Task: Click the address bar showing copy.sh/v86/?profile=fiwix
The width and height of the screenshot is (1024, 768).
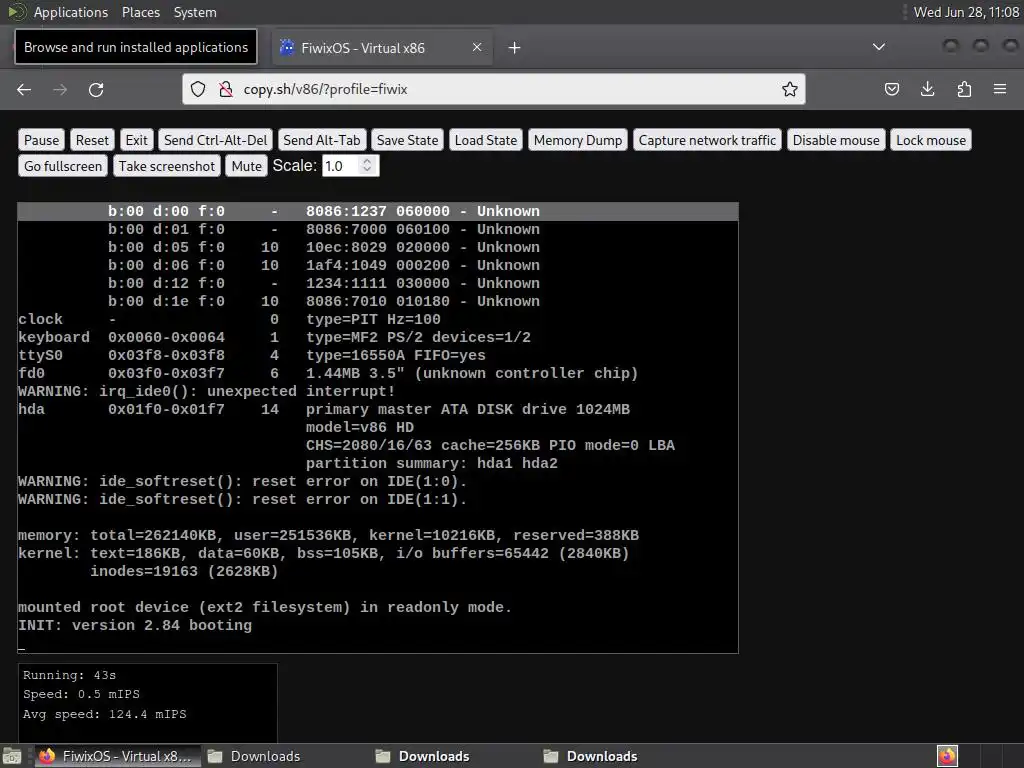Action: pyautogui.click(x=494, y=89)
